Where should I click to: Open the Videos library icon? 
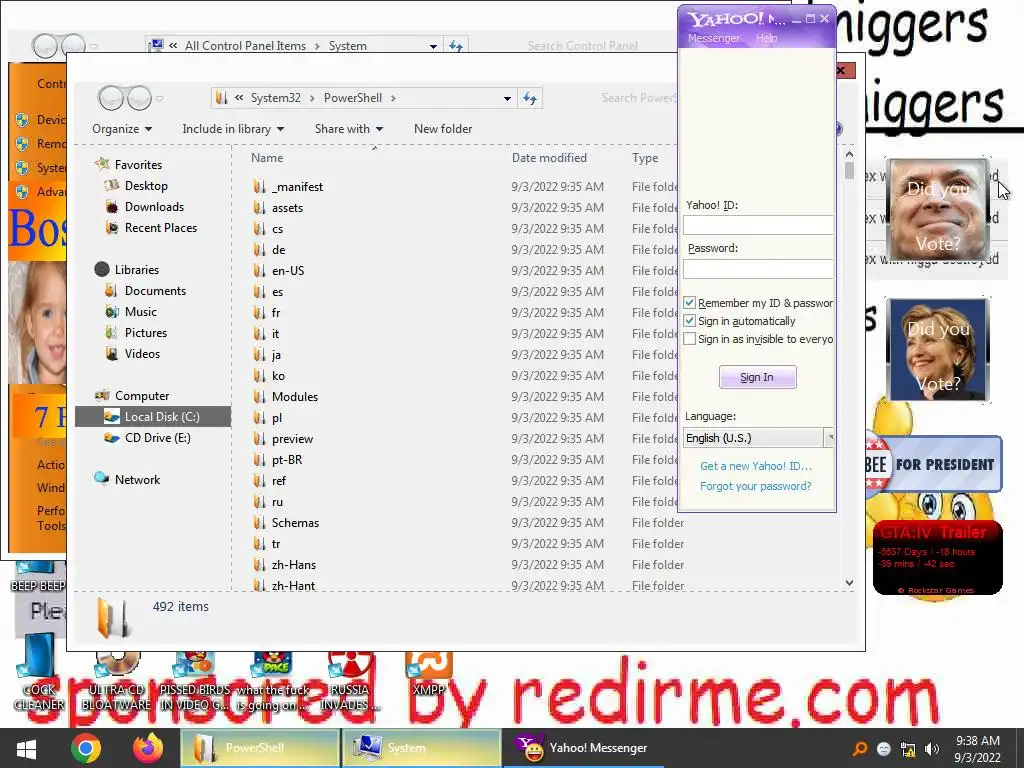[112, 353]
